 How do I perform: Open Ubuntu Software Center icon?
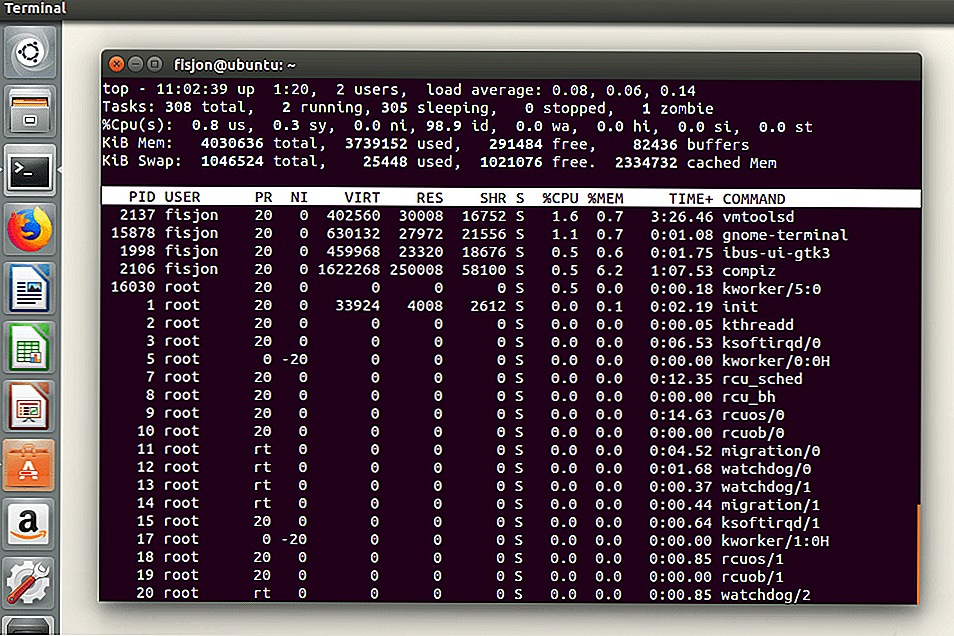[30, 466]
